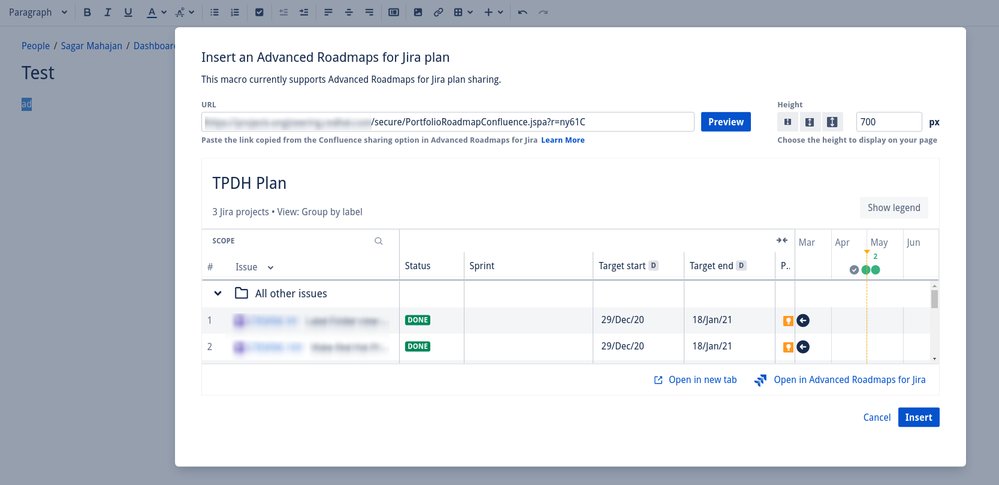Screen dimensions: 999x485
Task: Apply bold formatting in the editor toolbar
Action: coord(87,12)
